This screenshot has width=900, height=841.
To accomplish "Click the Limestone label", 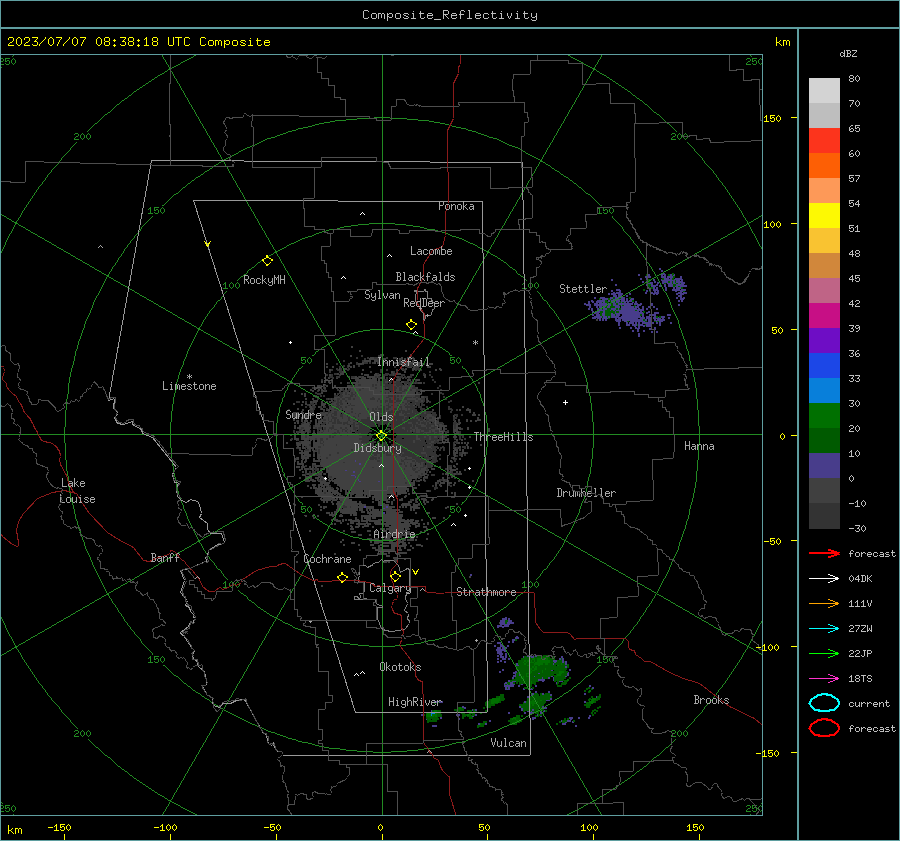I will pos(189,386).
